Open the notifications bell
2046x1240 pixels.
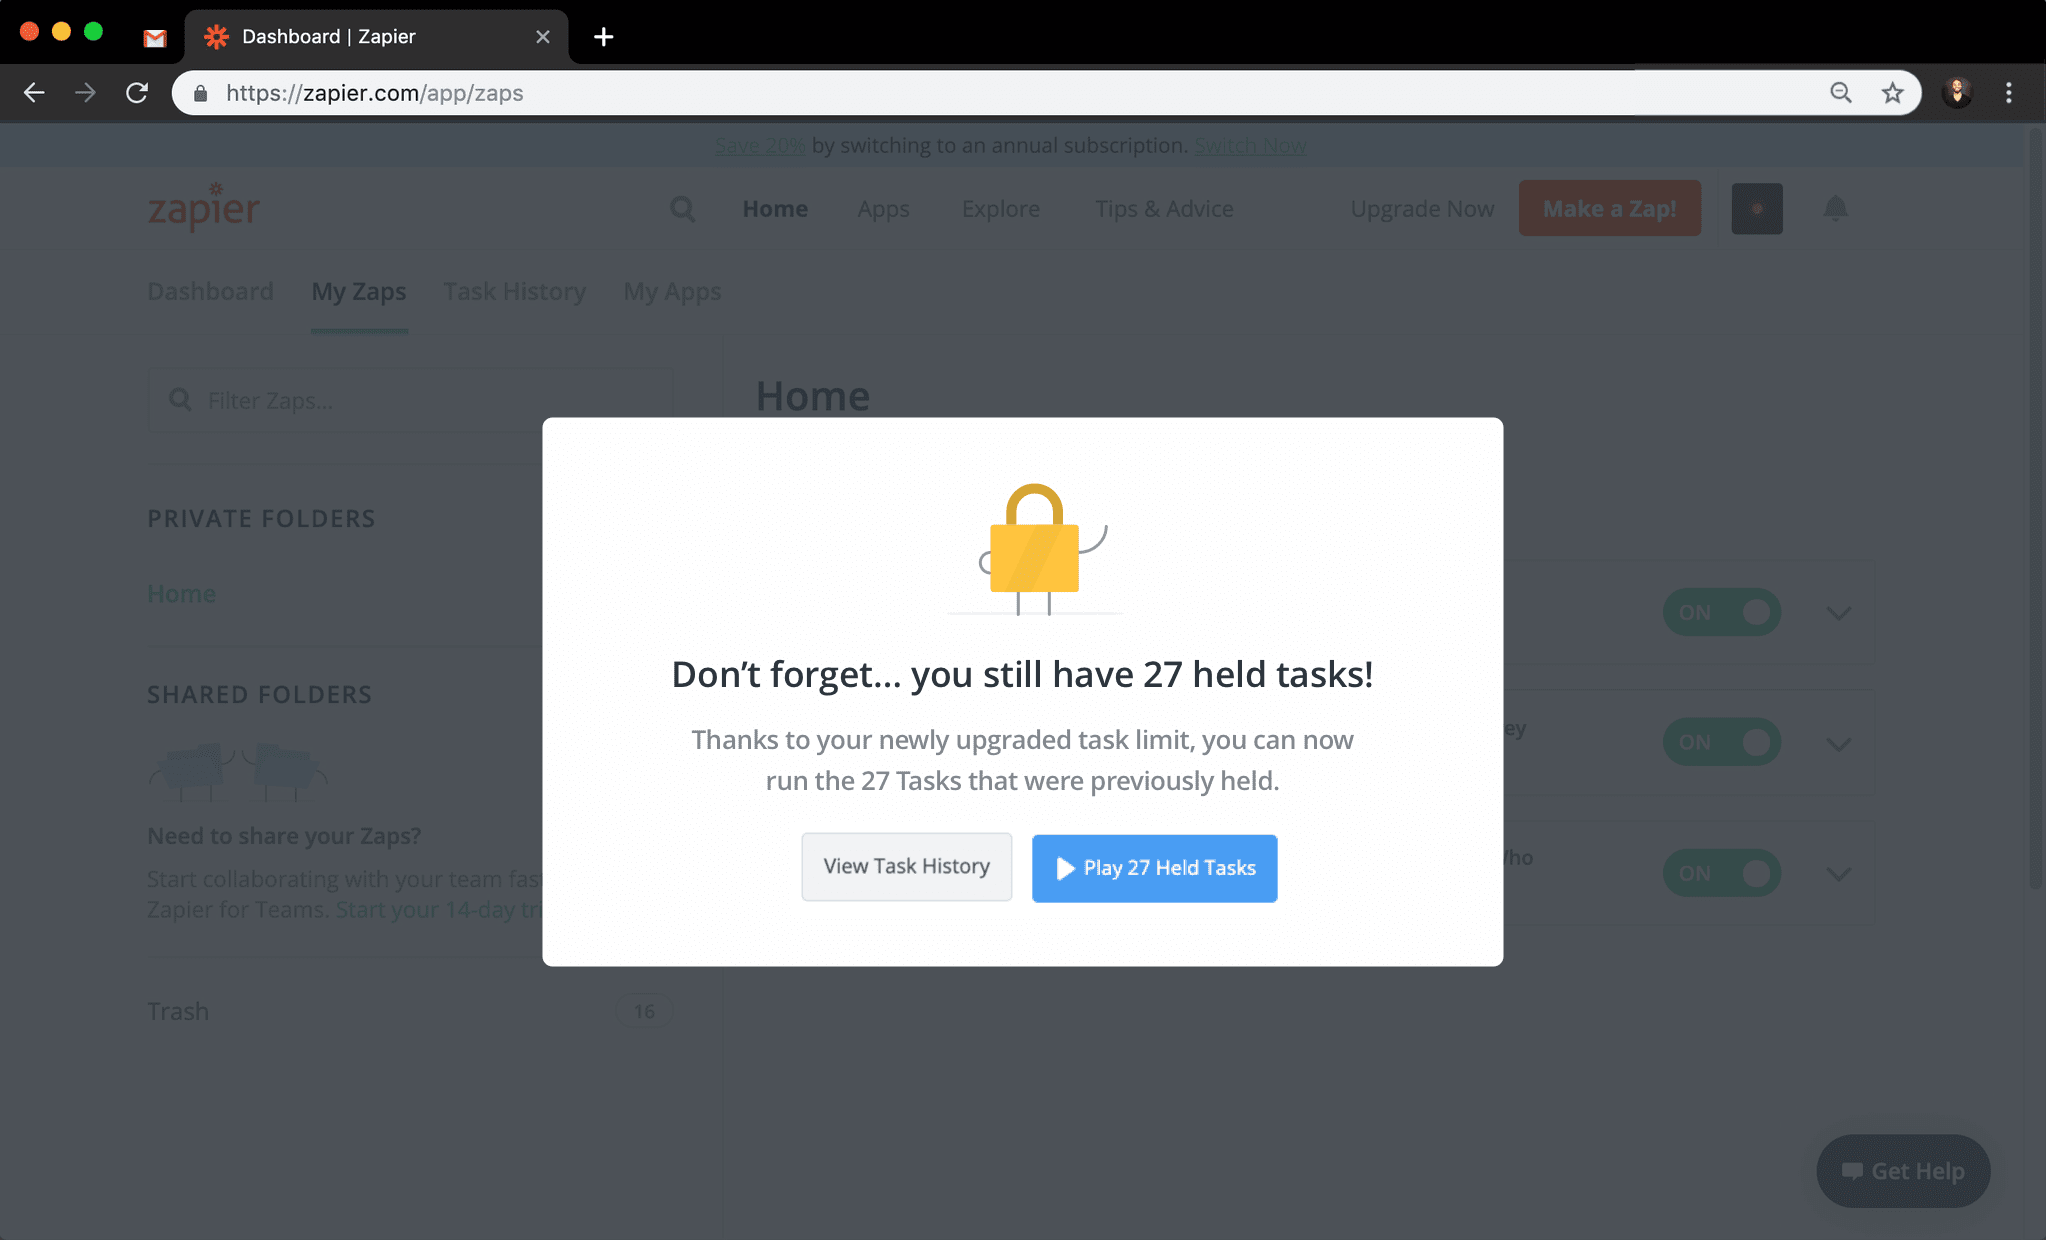pyautogui.click(x=1835, y=208)
